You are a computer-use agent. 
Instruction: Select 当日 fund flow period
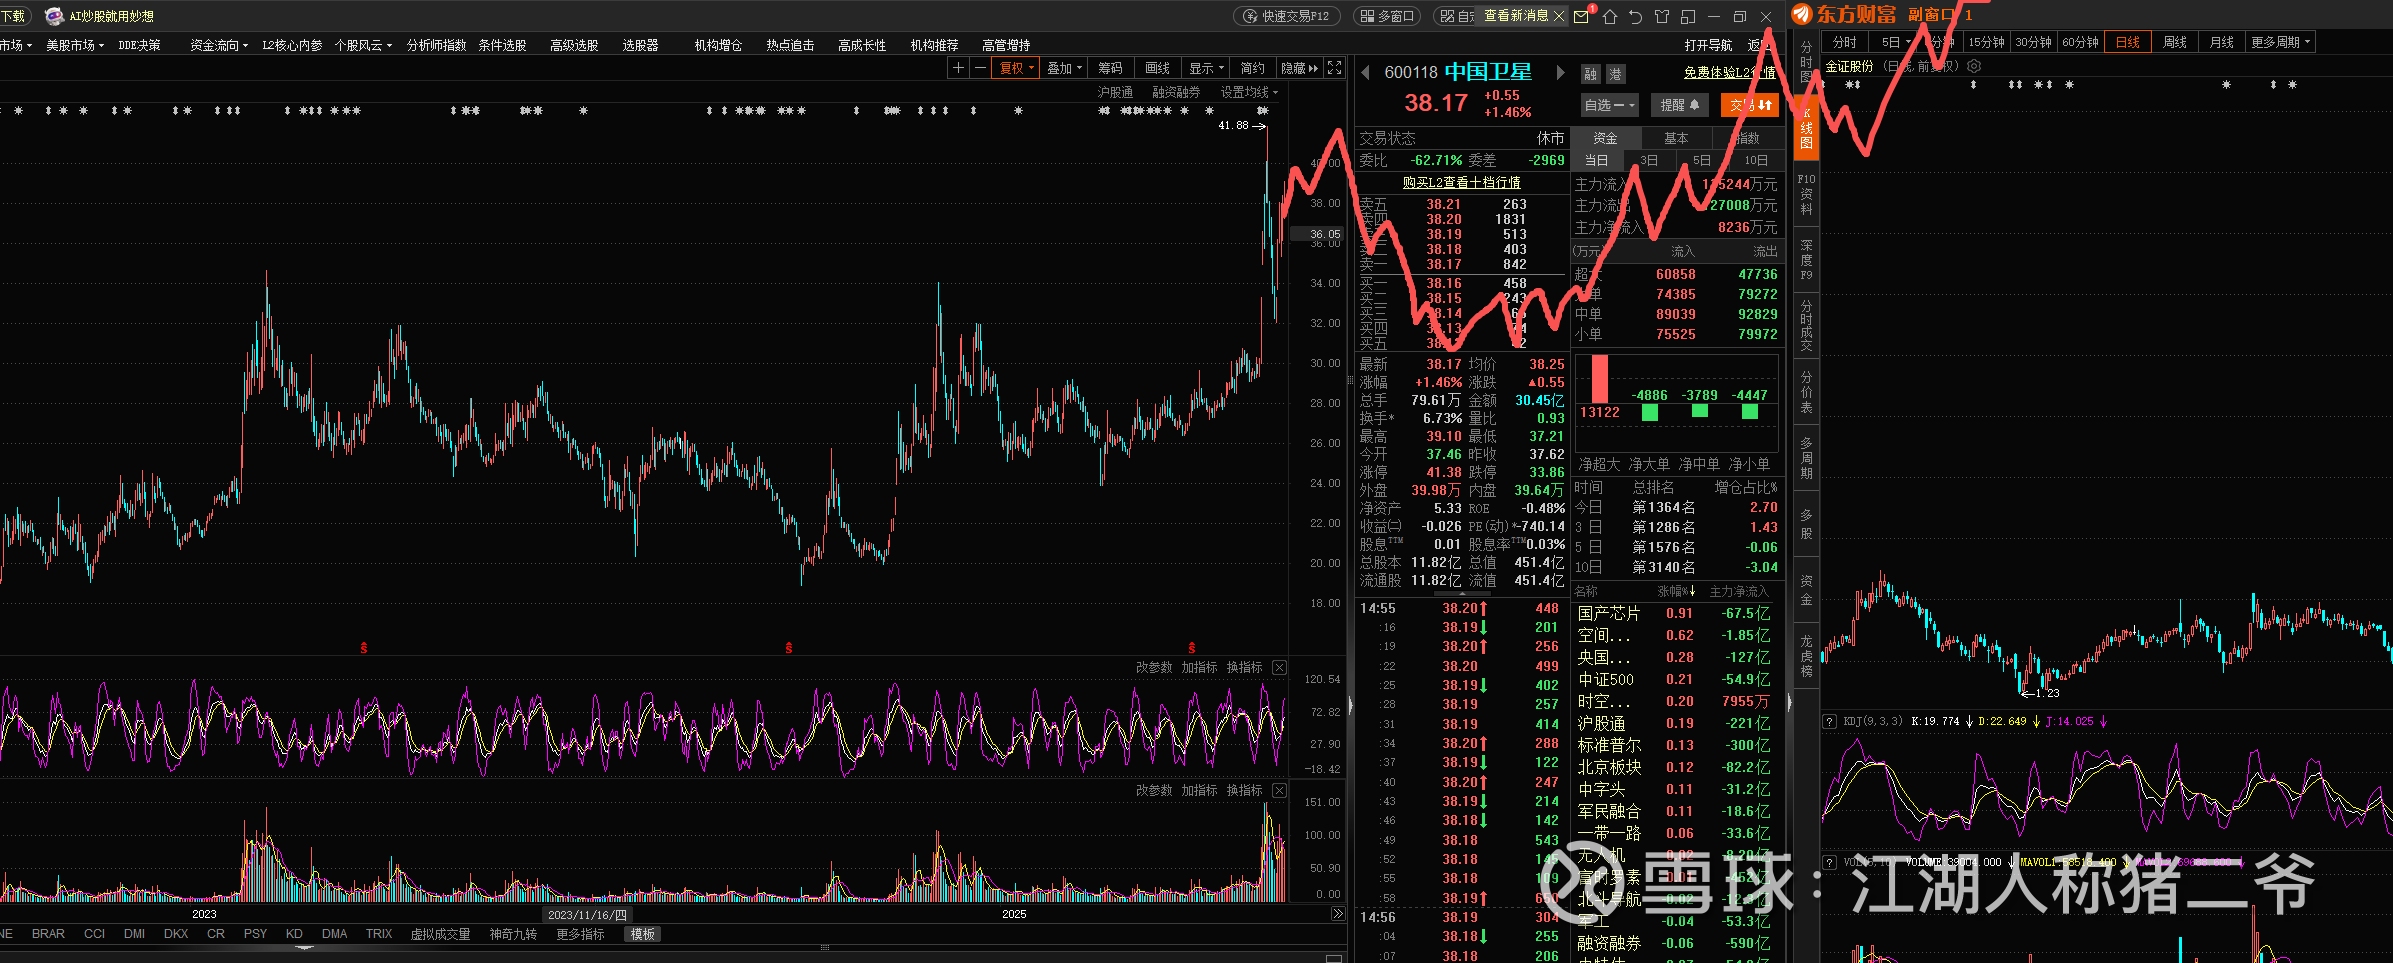tap(1597, 160)
